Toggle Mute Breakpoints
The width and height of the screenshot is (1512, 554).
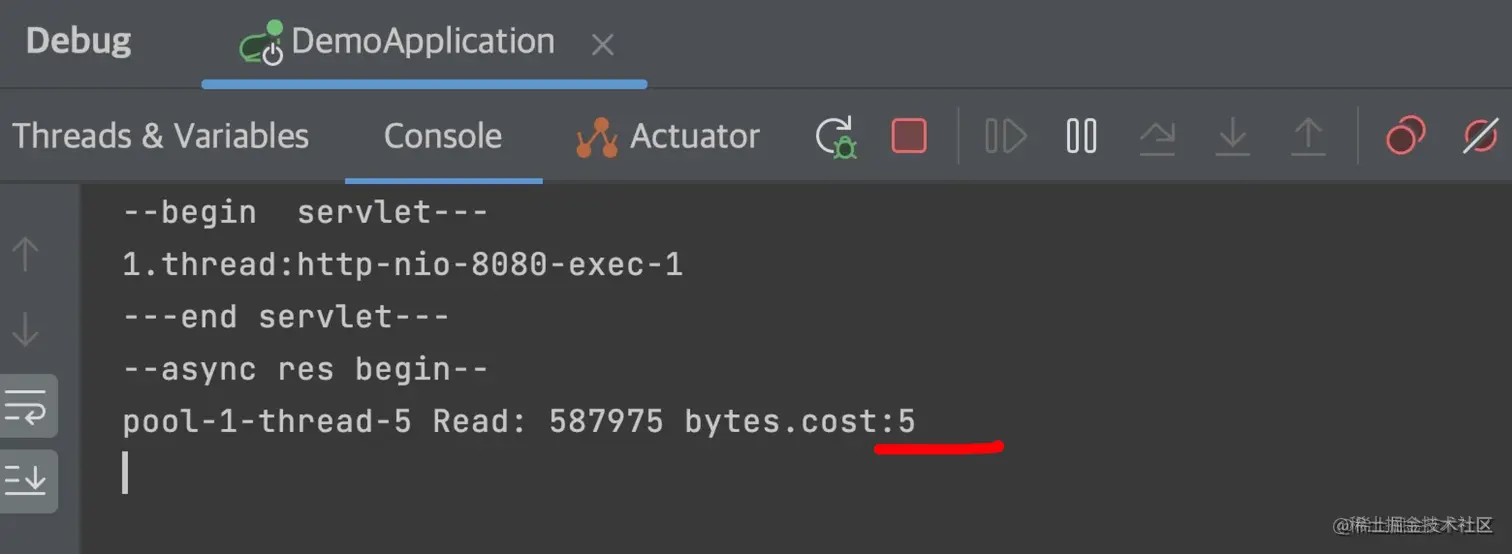coord(1480,136)
